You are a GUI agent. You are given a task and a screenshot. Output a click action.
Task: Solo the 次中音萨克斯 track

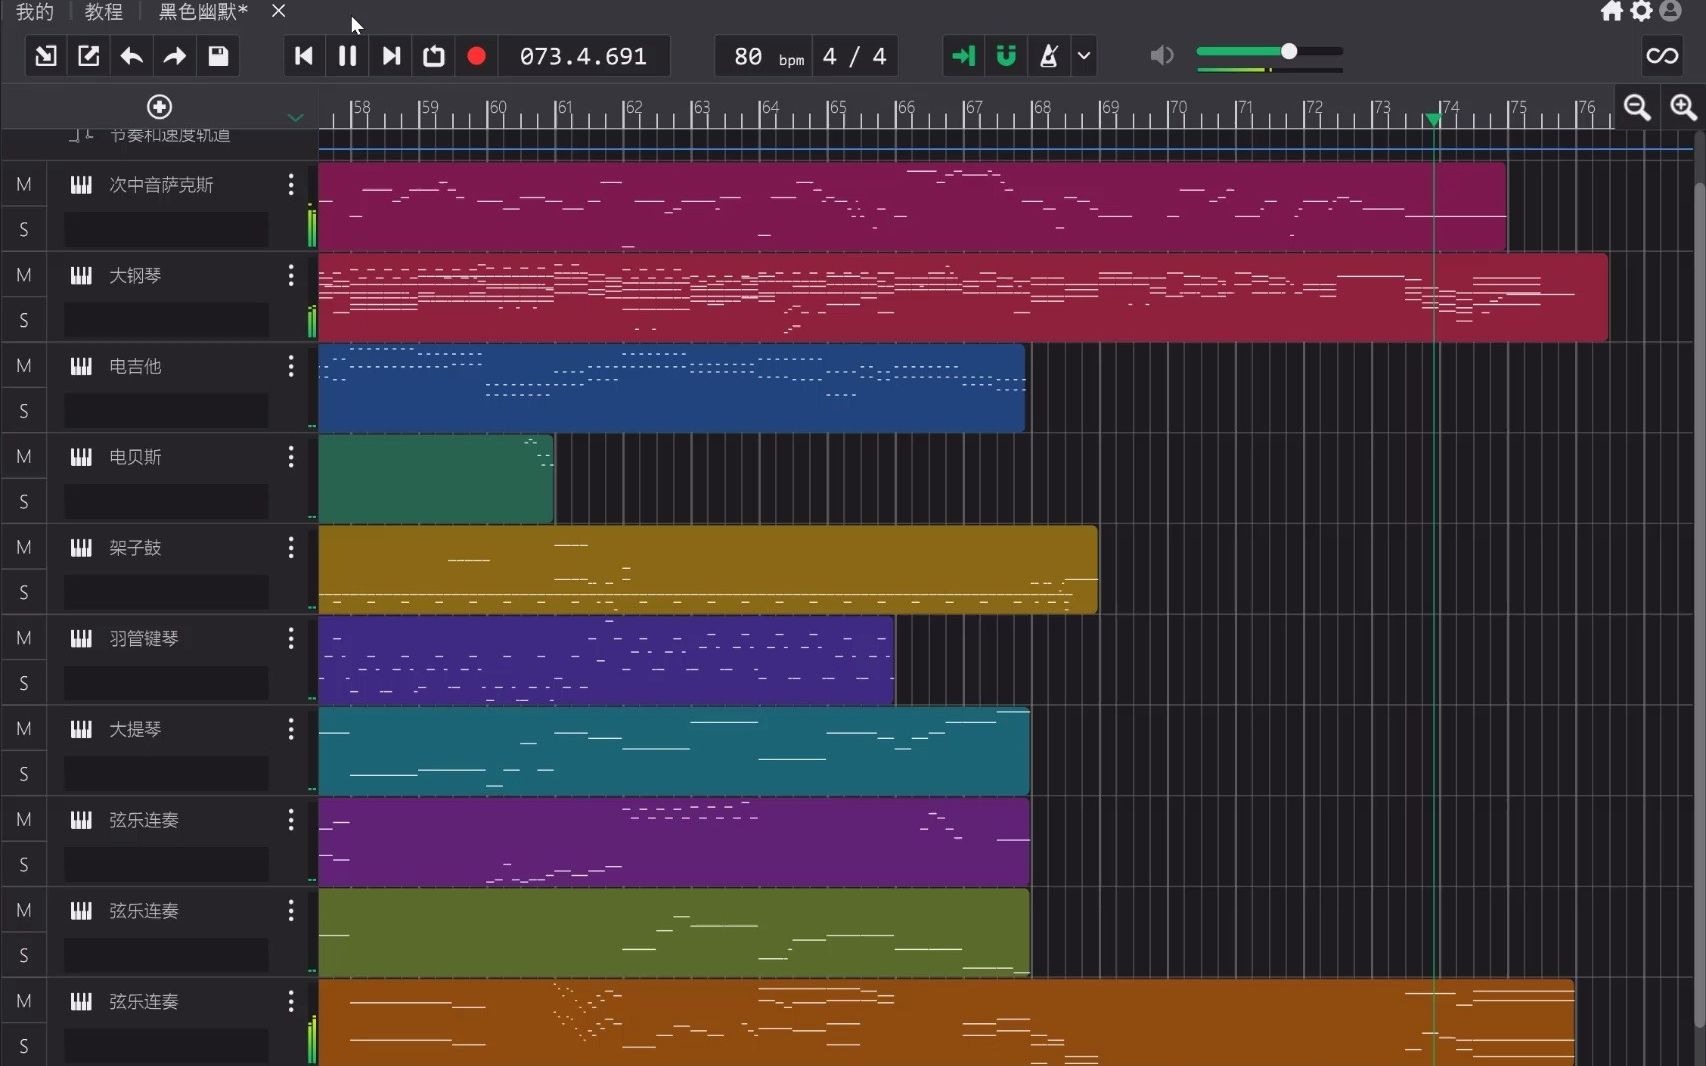(24, 229)
